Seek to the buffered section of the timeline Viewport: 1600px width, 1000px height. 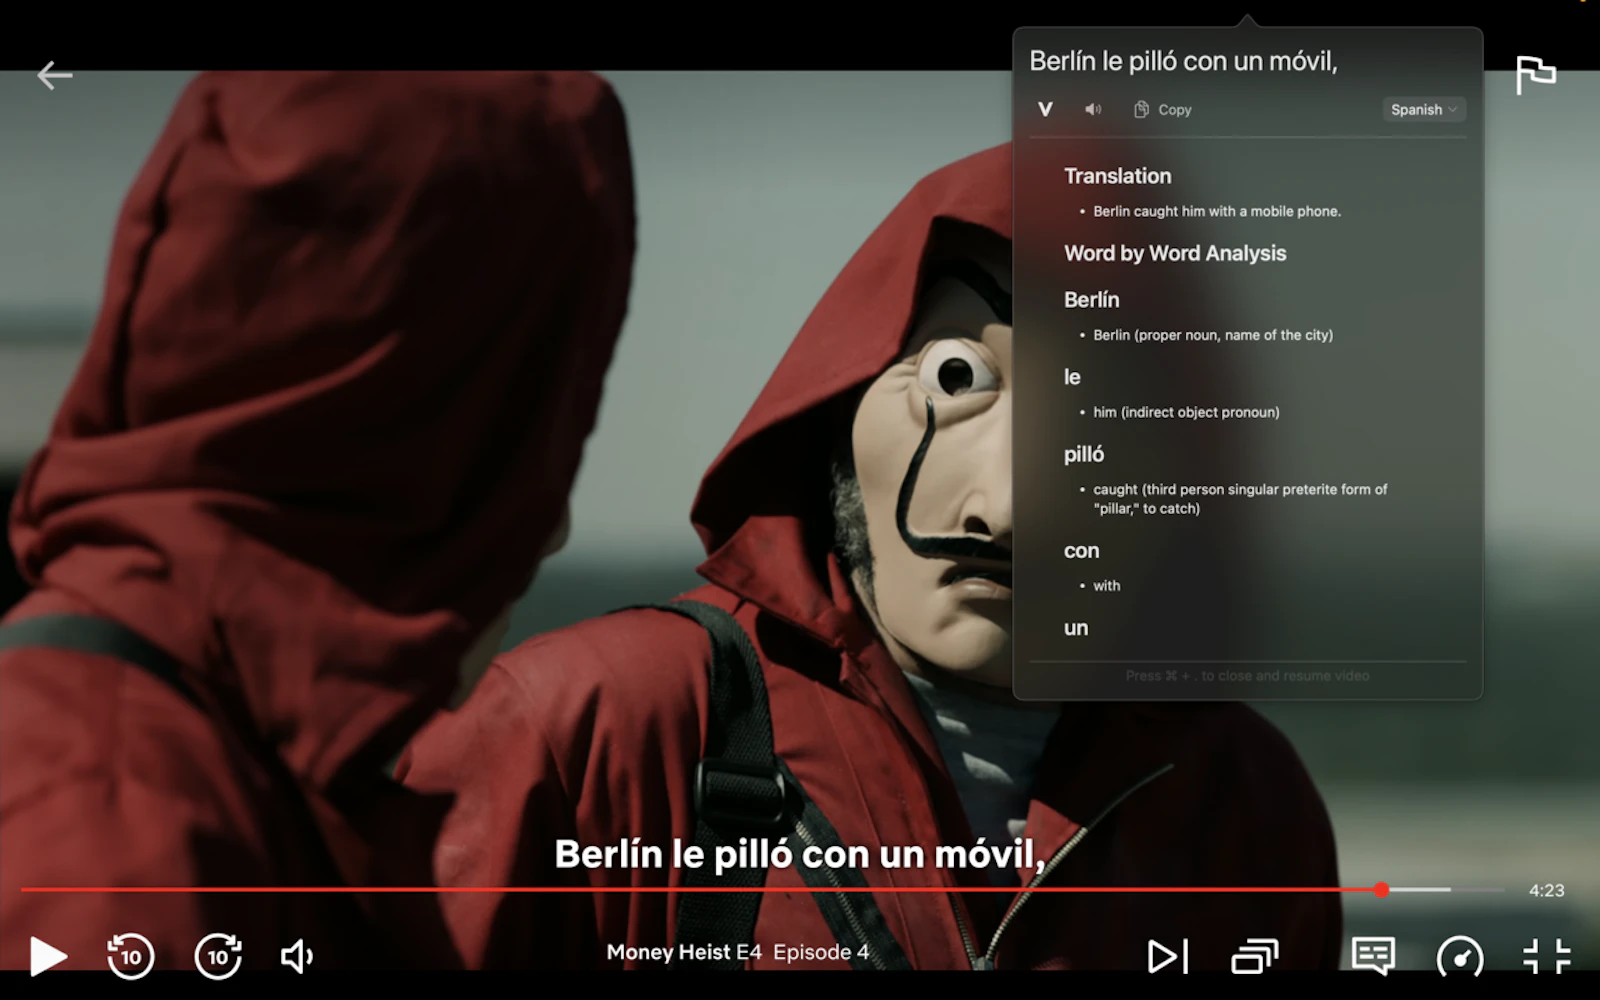(1420, 889)
